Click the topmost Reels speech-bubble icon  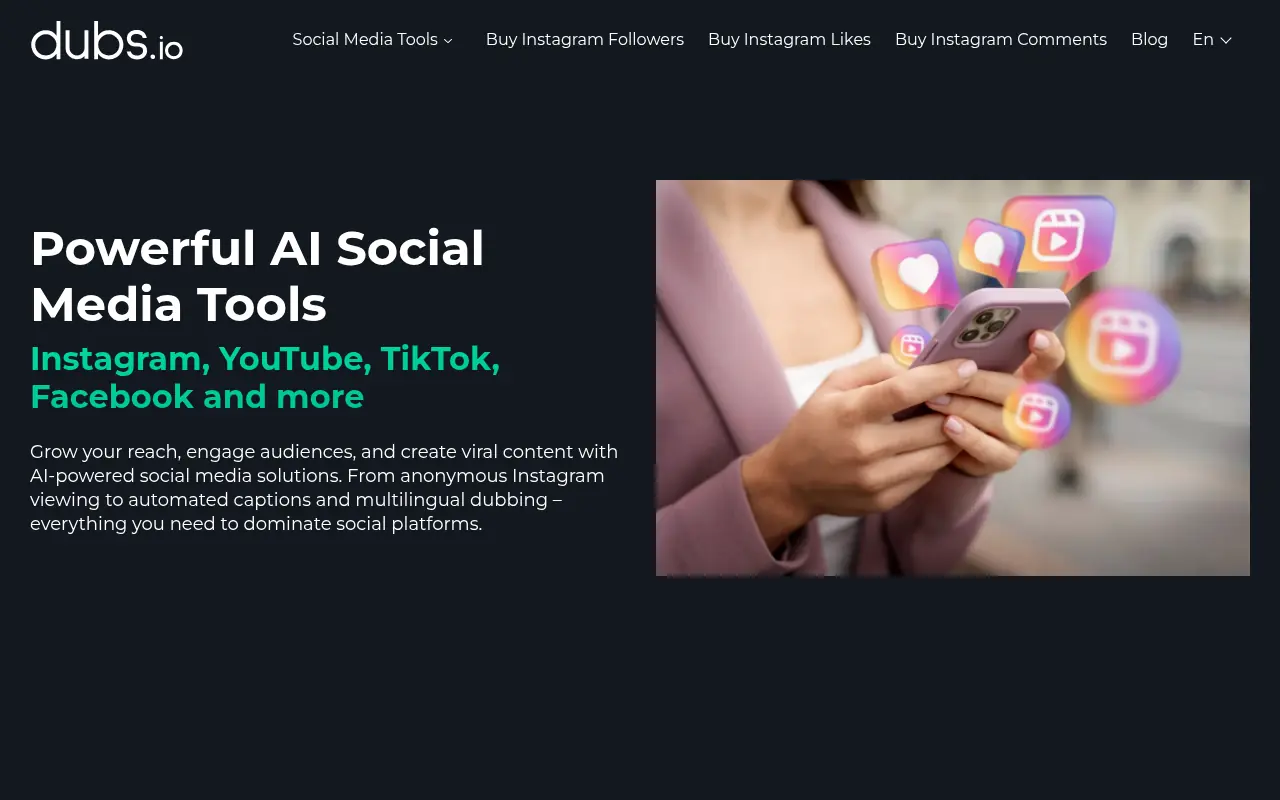[x=1058, y=240]
